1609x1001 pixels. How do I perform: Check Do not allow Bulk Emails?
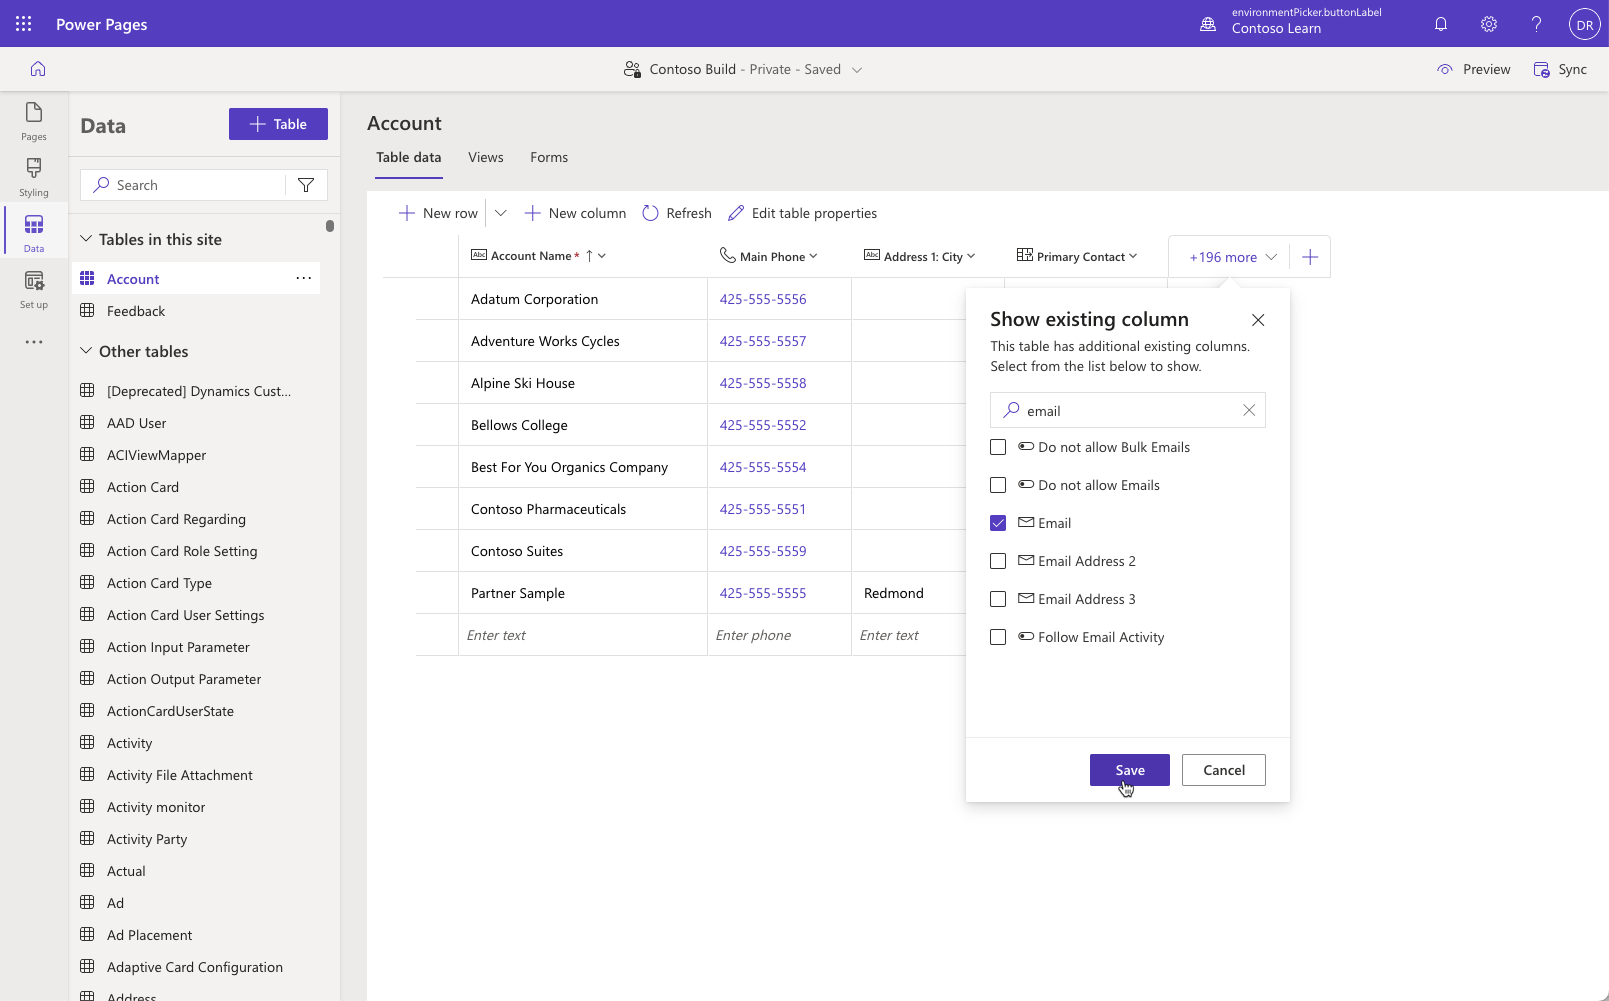tap(997, 447)
